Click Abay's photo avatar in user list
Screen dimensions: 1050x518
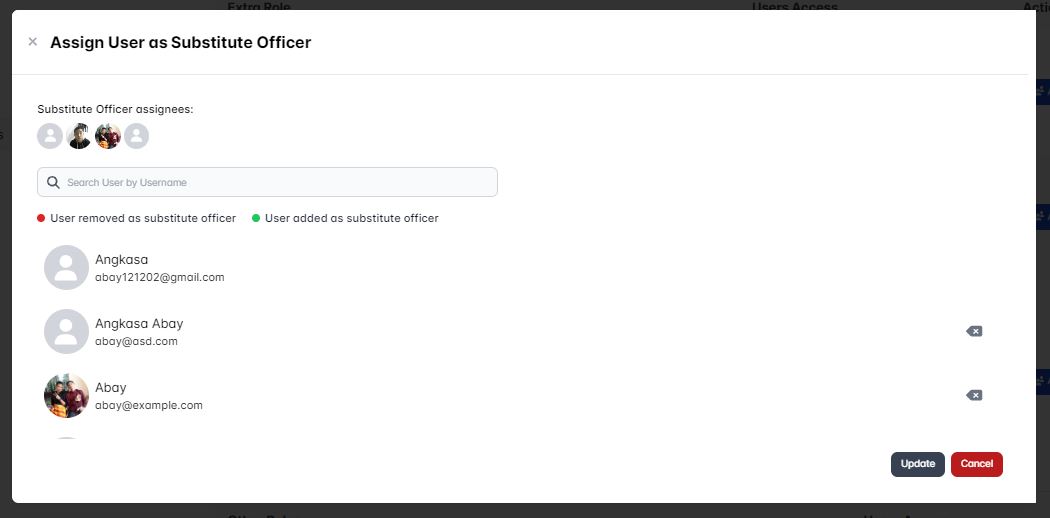click(x=66, y=396)
